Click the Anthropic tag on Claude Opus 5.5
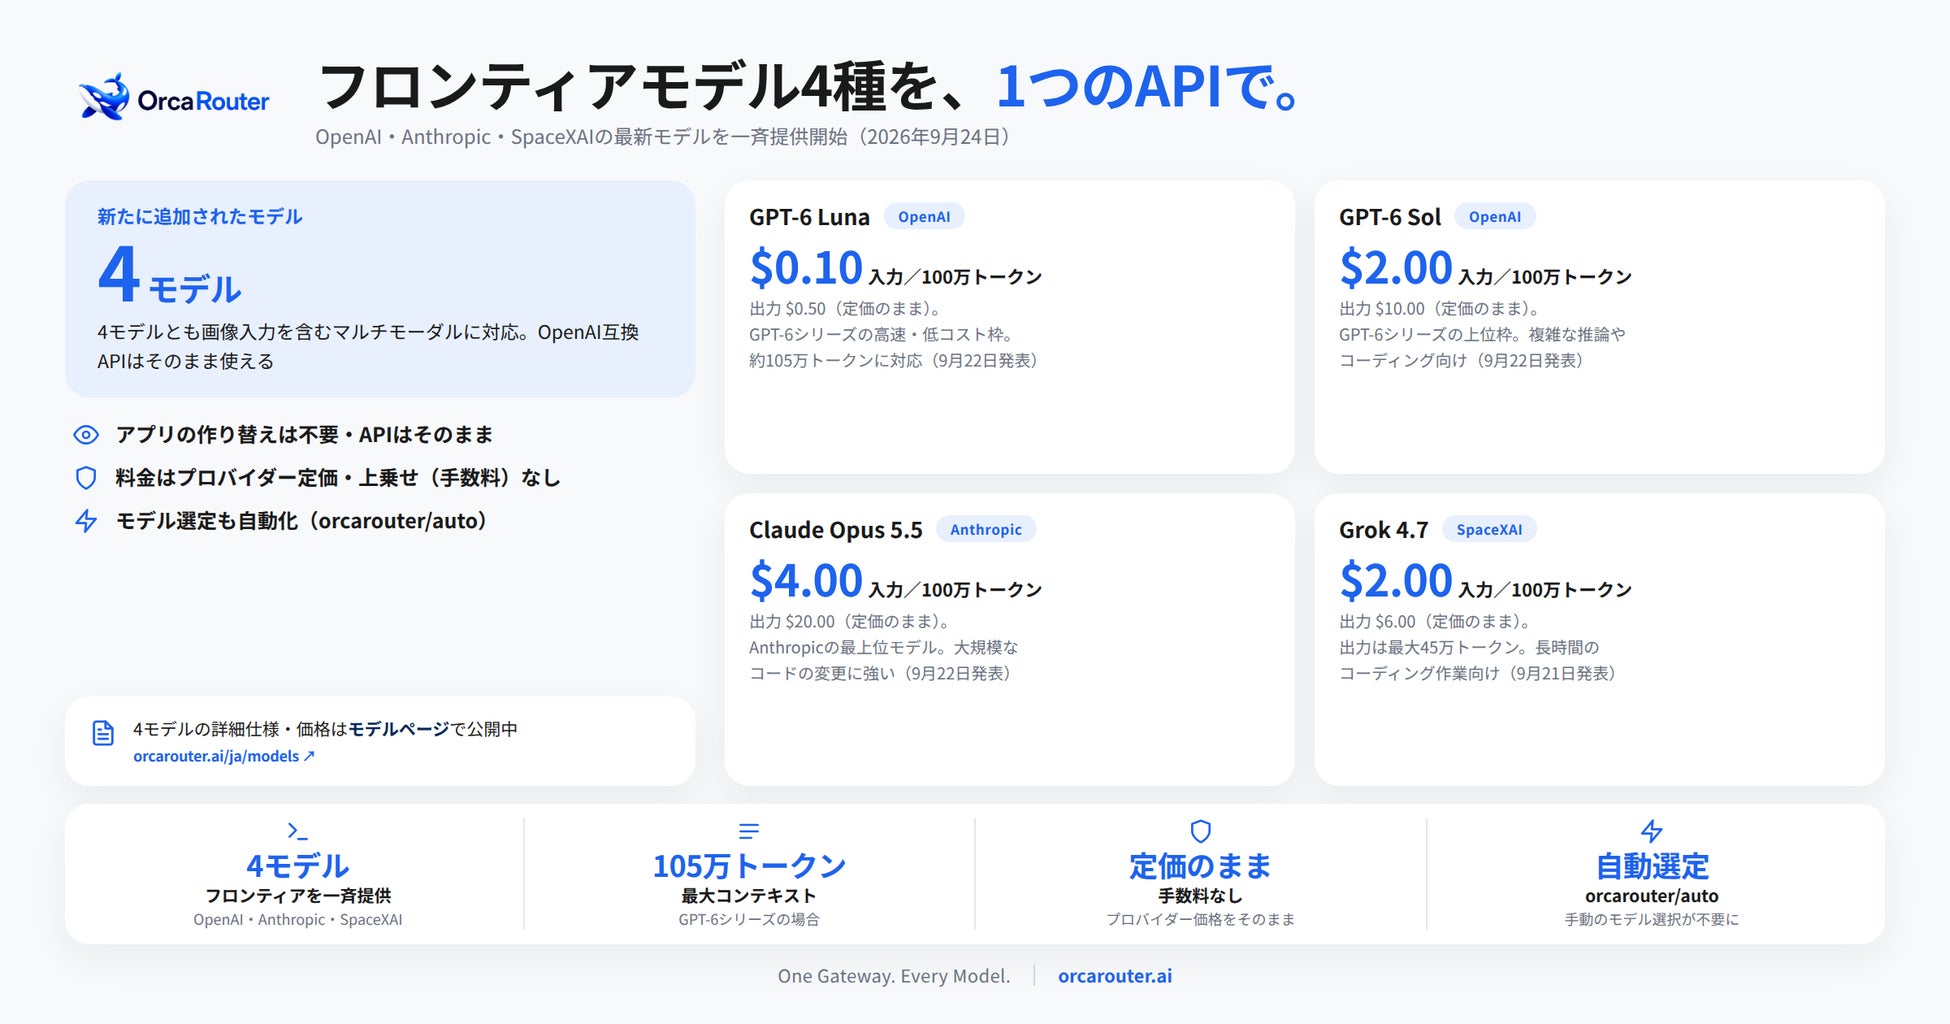 [986, 530]
